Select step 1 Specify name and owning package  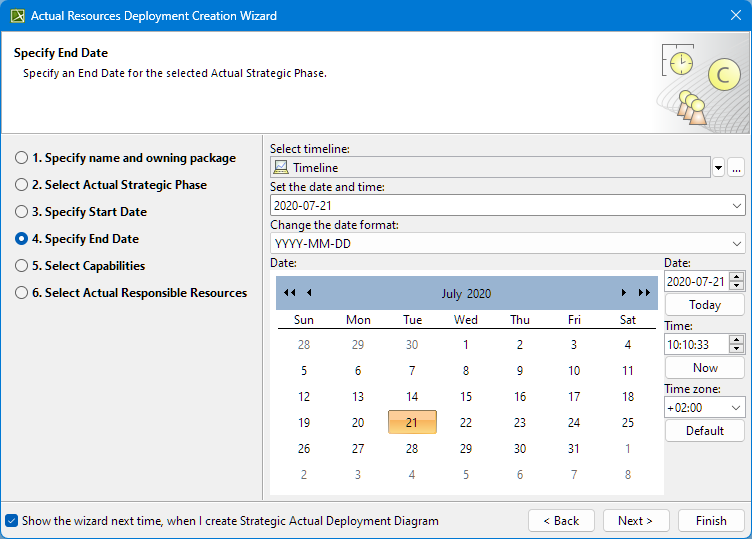(x=22, y=158)
